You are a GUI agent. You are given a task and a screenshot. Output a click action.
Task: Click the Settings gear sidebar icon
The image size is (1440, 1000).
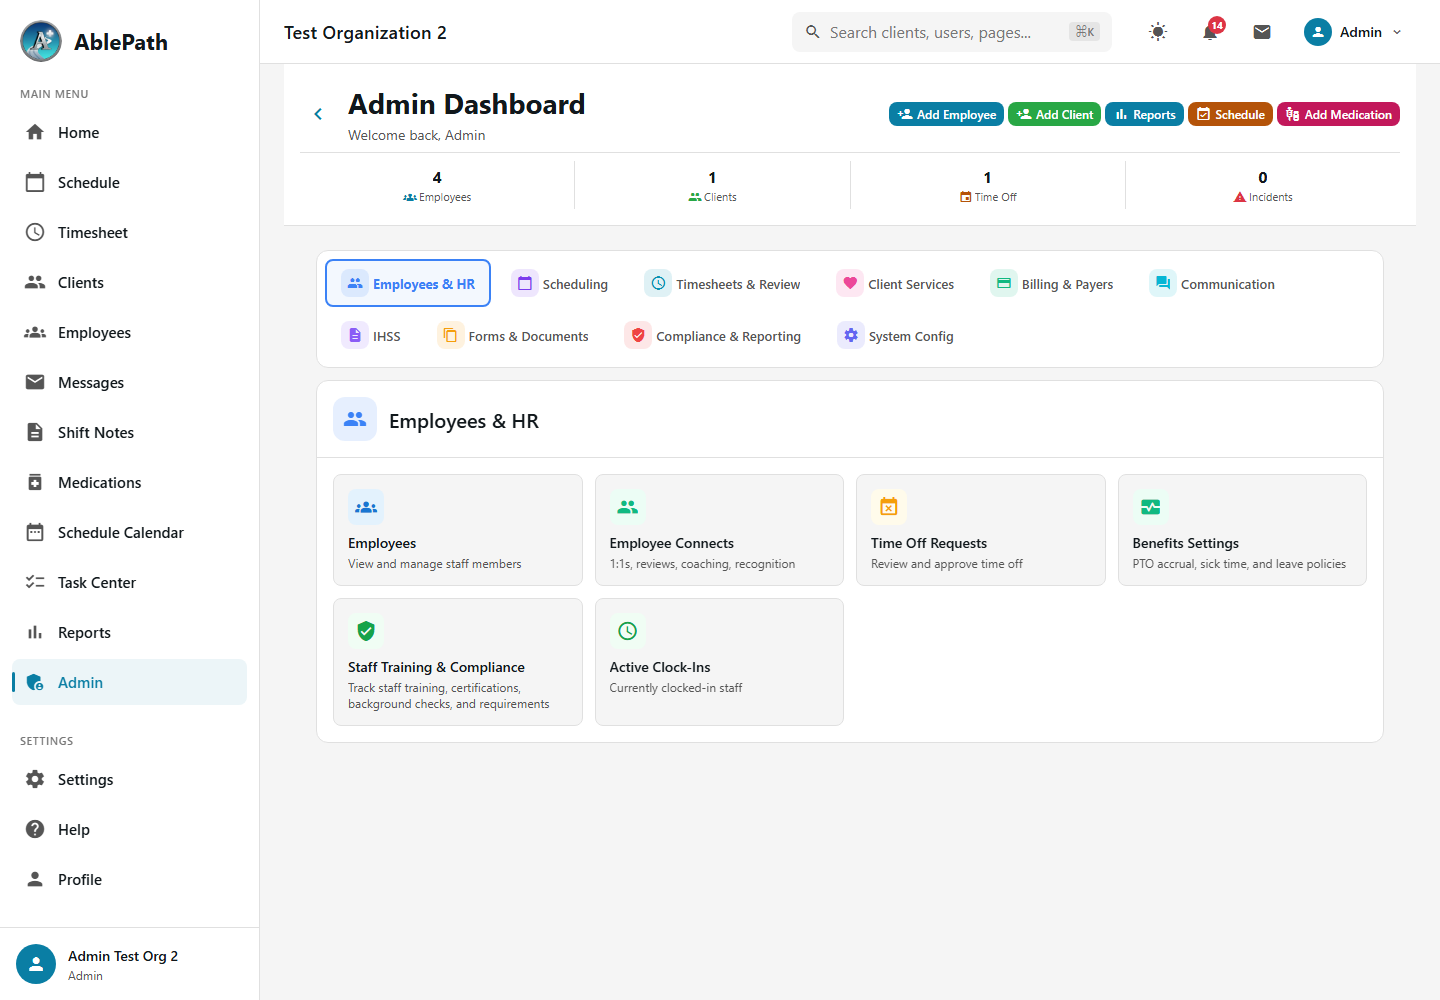35,779
